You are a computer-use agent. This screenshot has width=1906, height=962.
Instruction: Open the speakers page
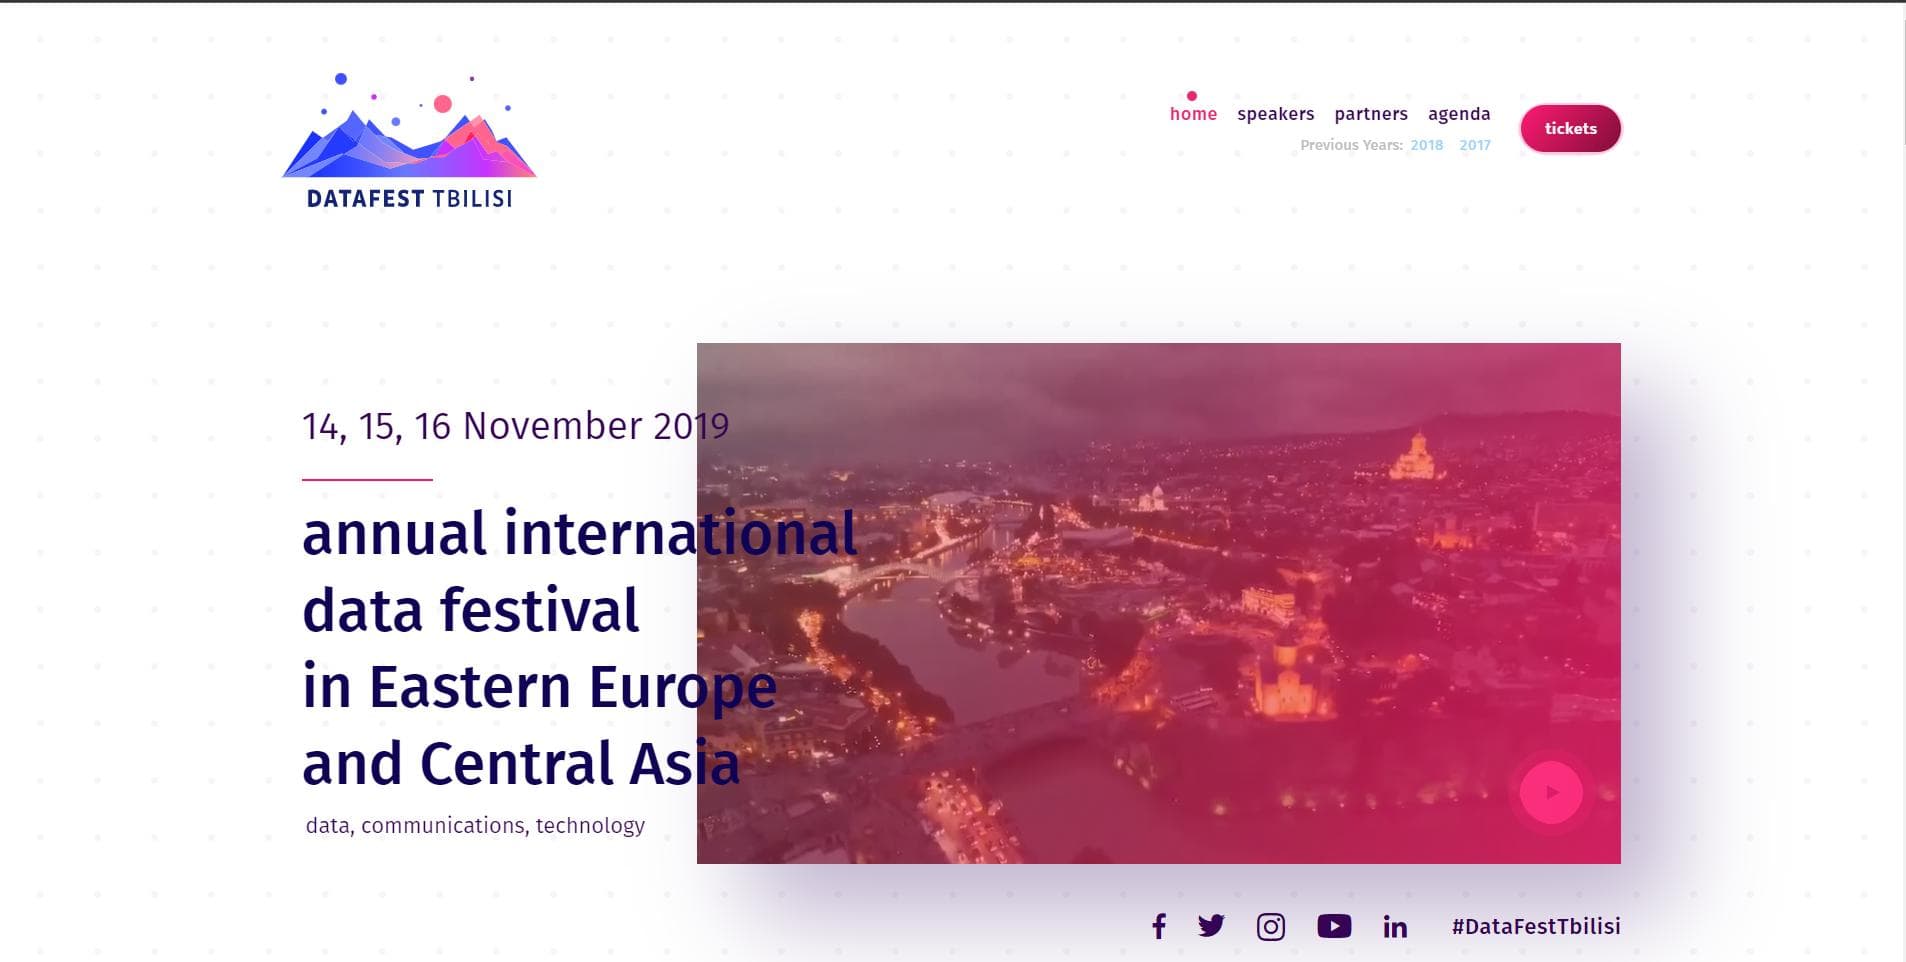tap(1276, 114)
